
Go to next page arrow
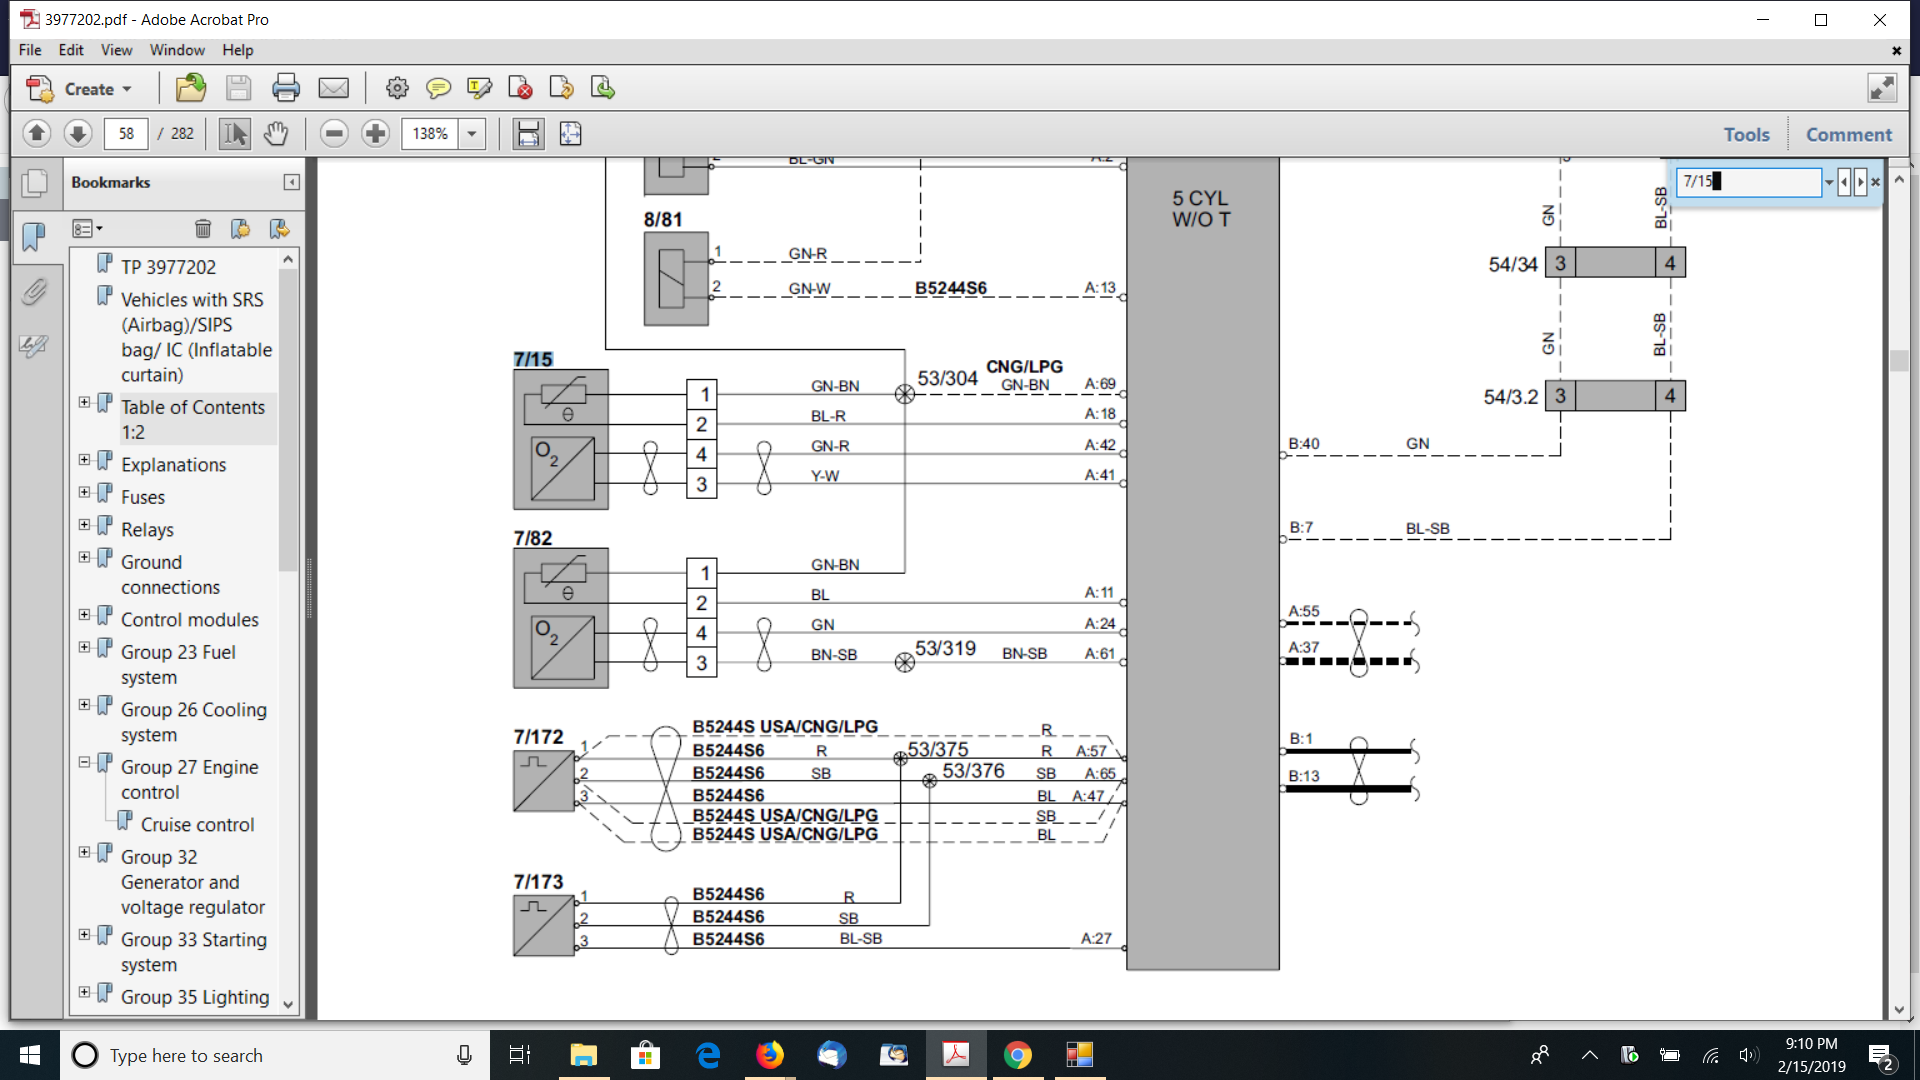coord(78,133)
